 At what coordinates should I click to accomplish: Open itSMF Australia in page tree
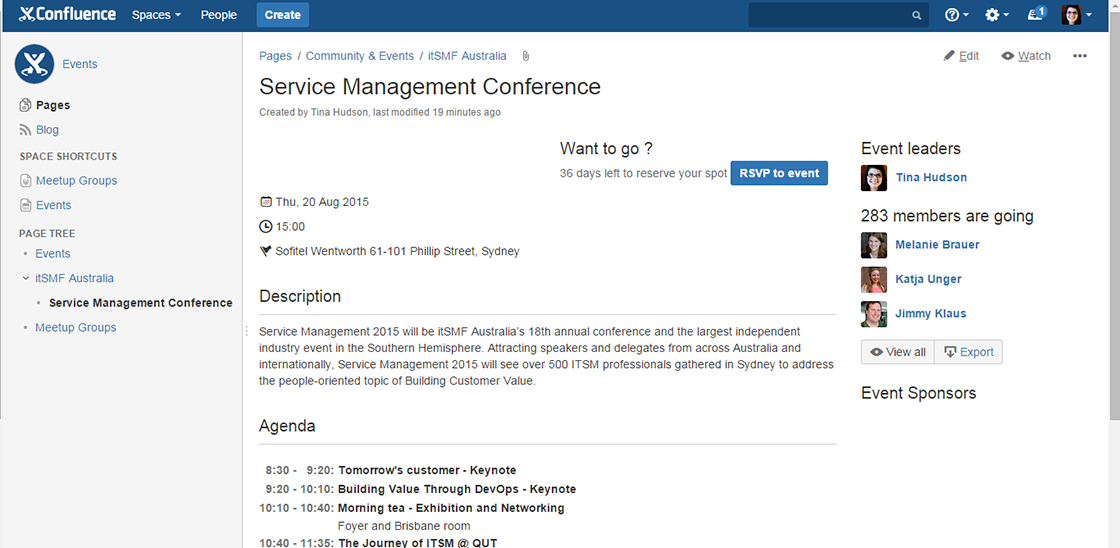(x=74, y=278)
